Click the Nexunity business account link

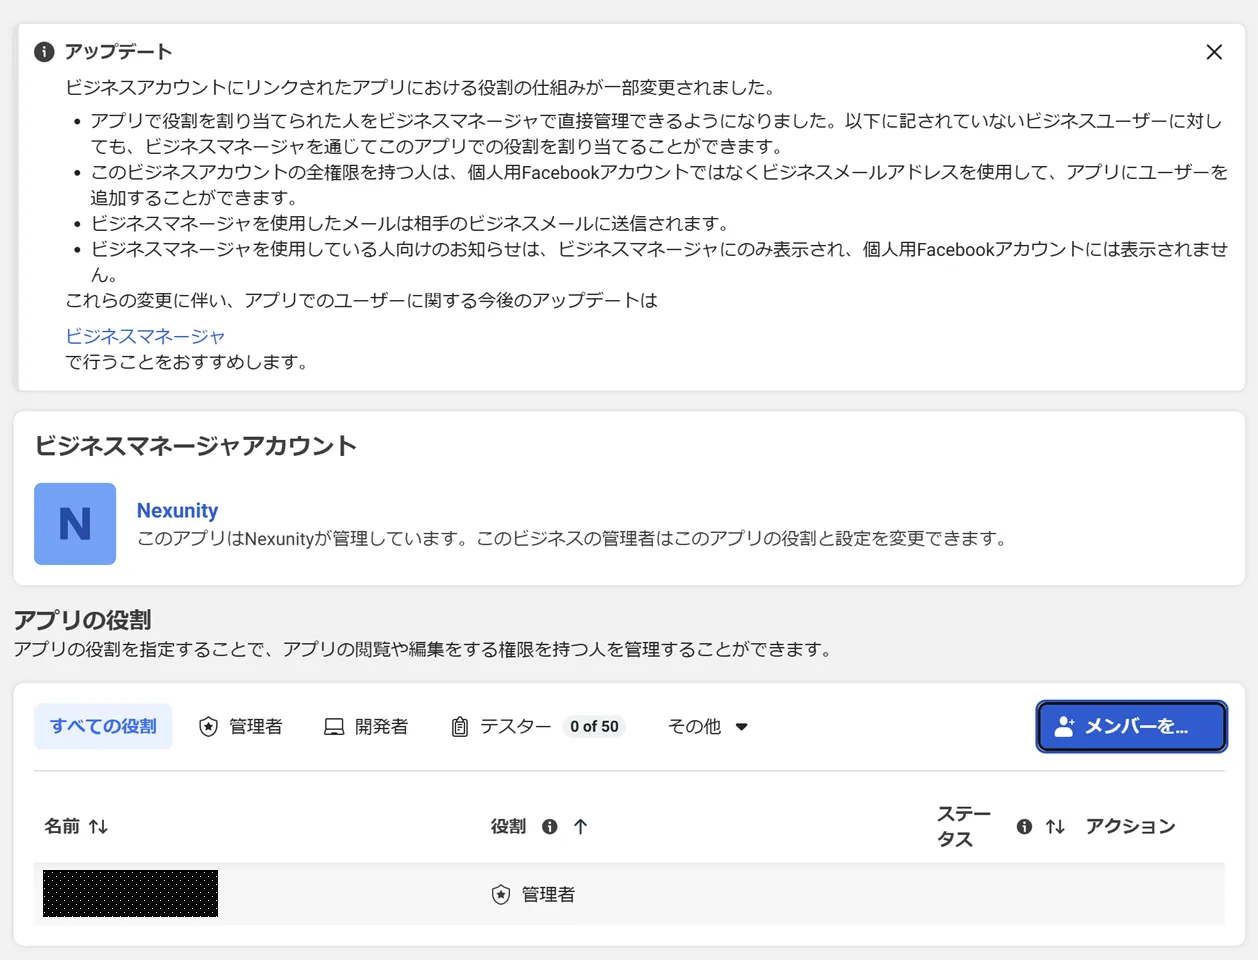click(177, 510)
